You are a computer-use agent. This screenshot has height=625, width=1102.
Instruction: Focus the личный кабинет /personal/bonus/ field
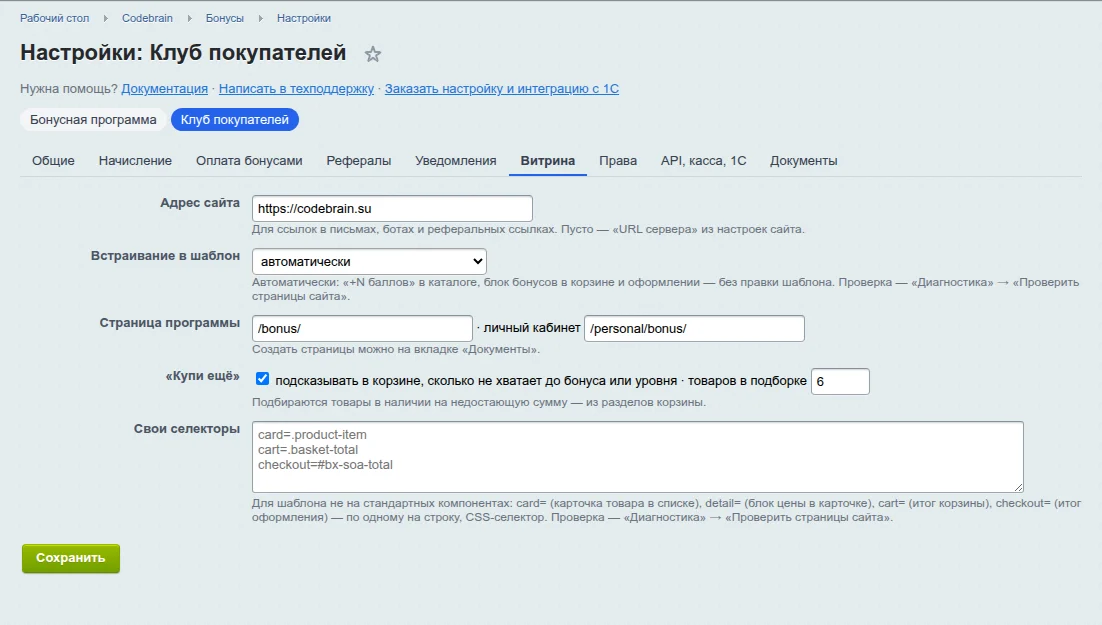[x=694, y=328]
